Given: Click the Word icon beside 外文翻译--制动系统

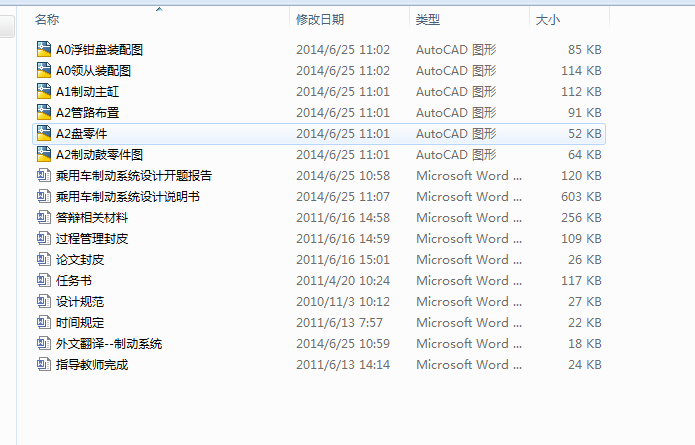Looking at the screenshot, I should coord(43,343).
